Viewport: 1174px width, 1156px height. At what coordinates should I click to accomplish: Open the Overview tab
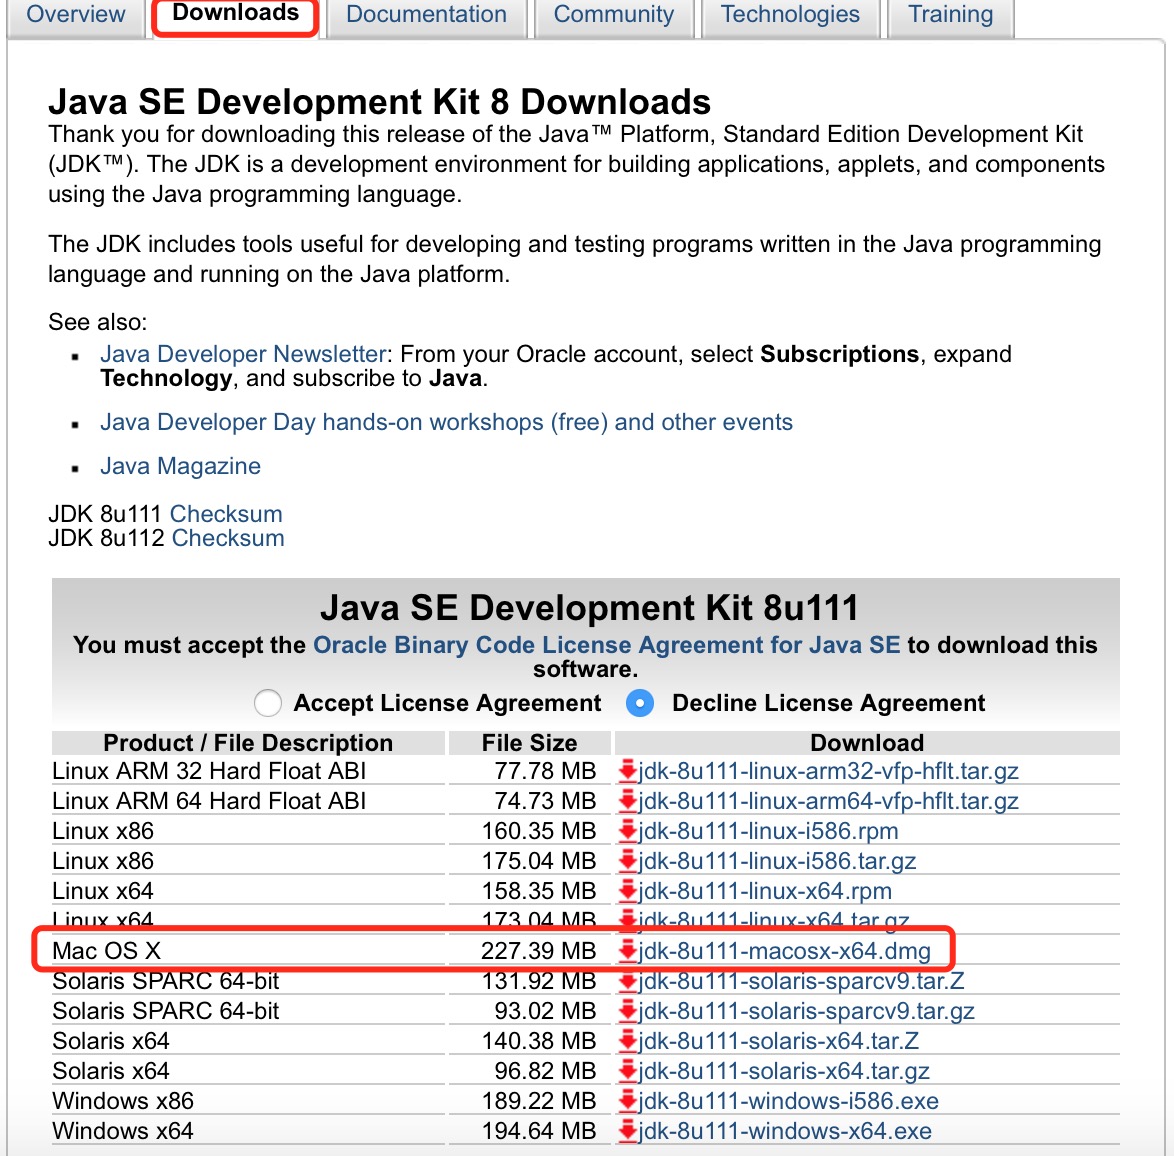(76, 14)
